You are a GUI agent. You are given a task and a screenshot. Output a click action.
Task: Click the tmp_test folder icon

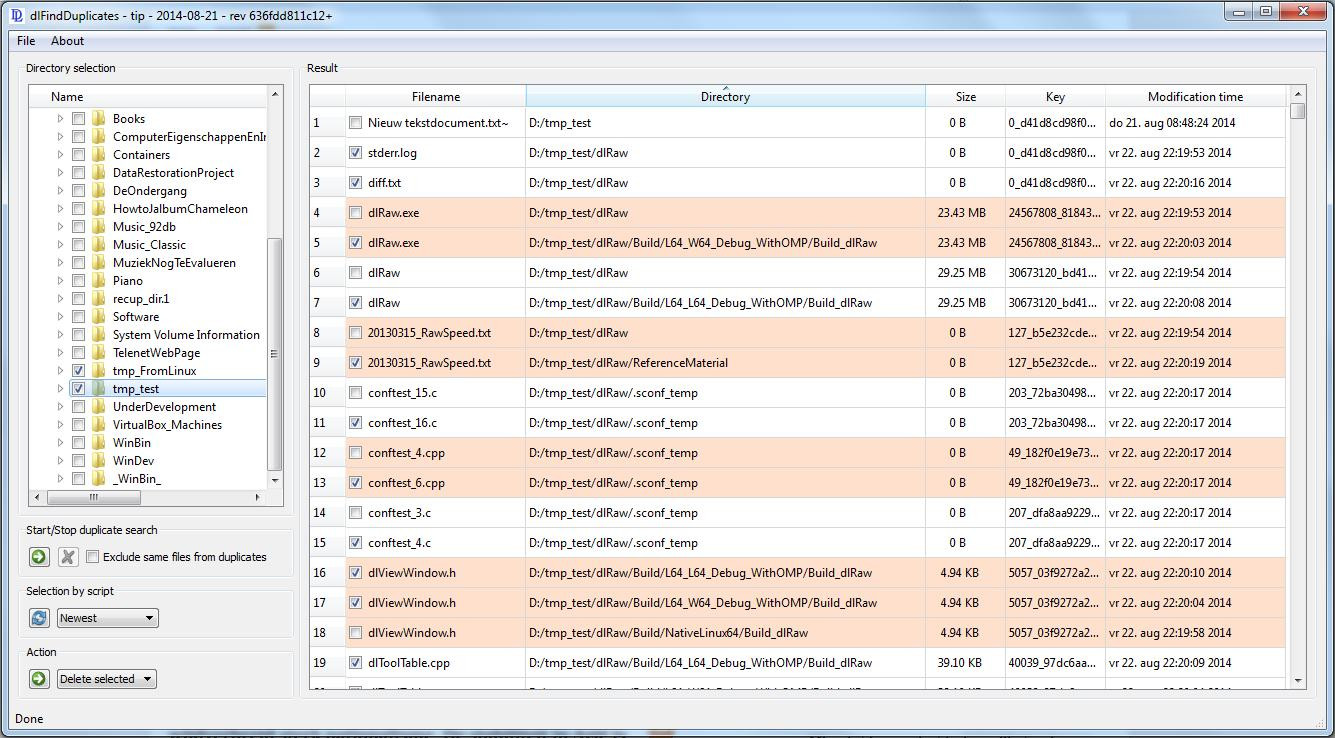(99, 389)
